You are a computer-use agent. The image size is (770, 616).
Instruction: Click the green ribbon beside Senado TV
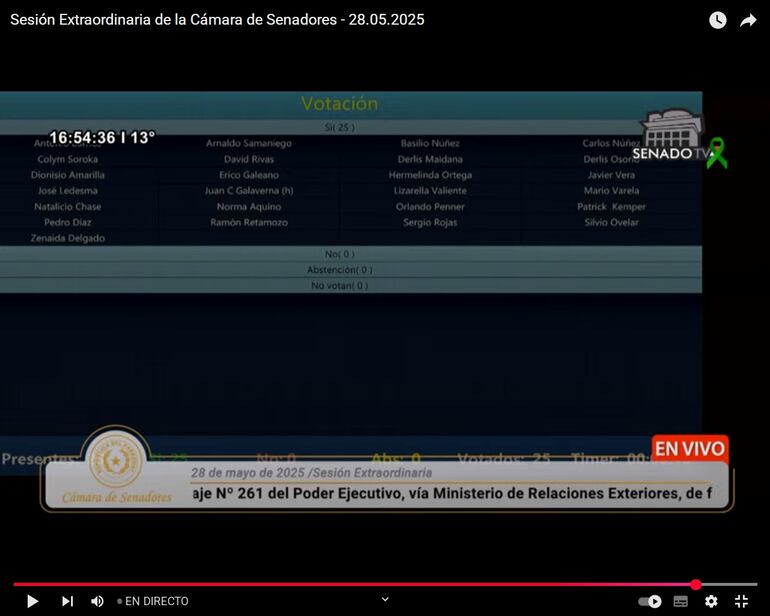click(x=716, y=153)
